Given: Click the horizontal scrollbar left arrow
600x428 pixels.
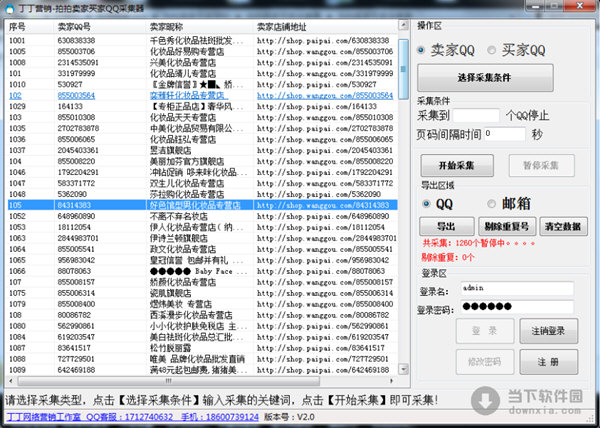Looking at the screenshot, I should pos(11,381).
